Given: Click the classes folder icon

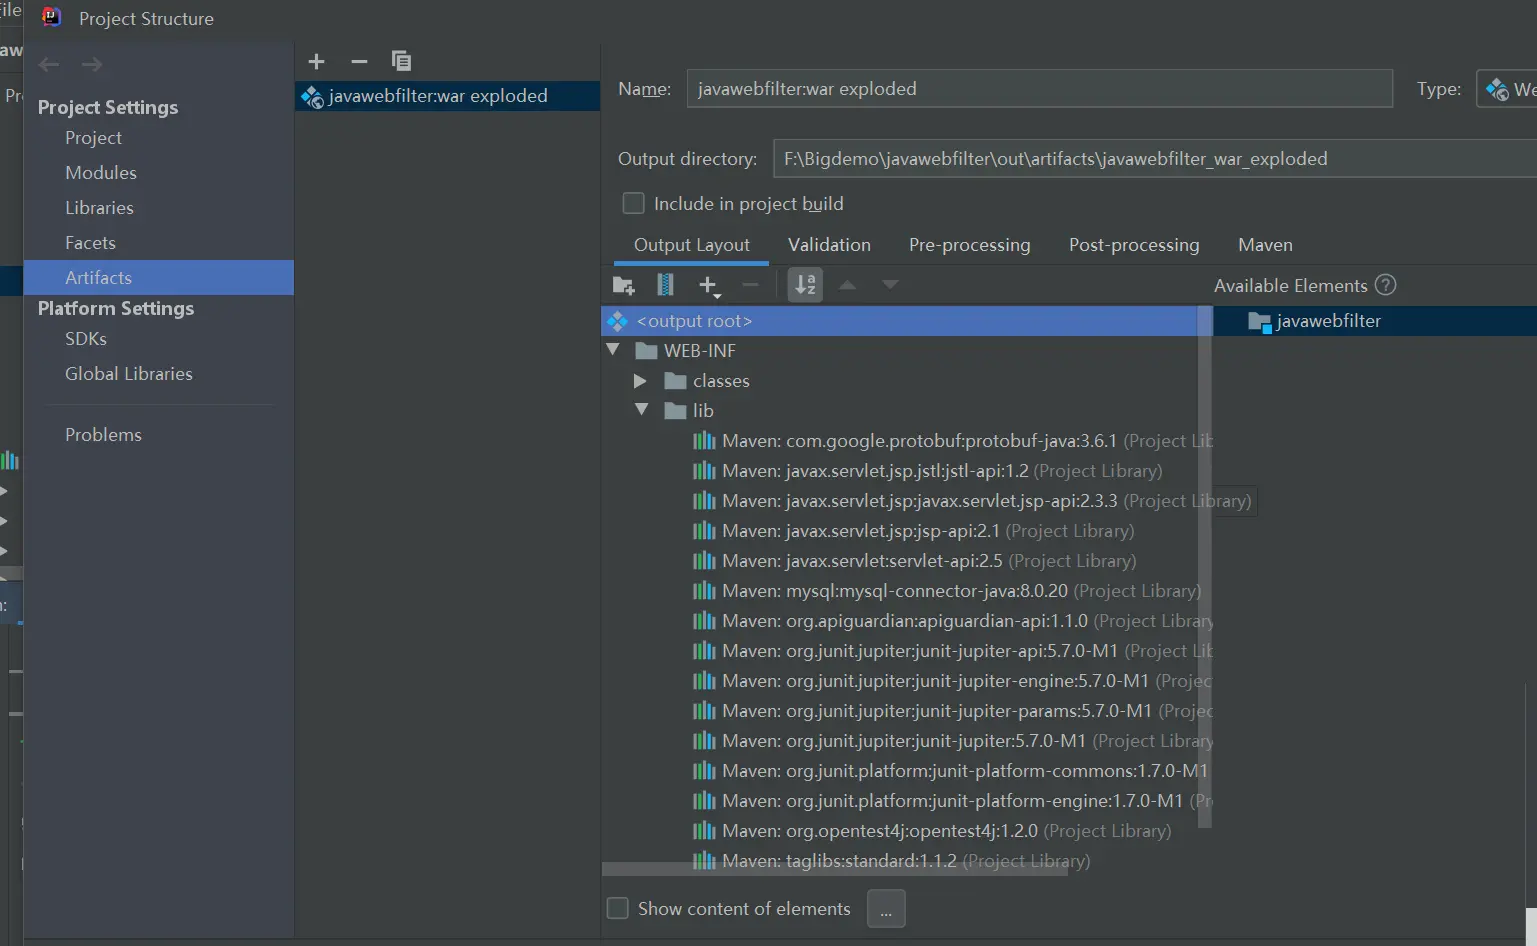Looking at the screenshot, I should tap(676, 381).
